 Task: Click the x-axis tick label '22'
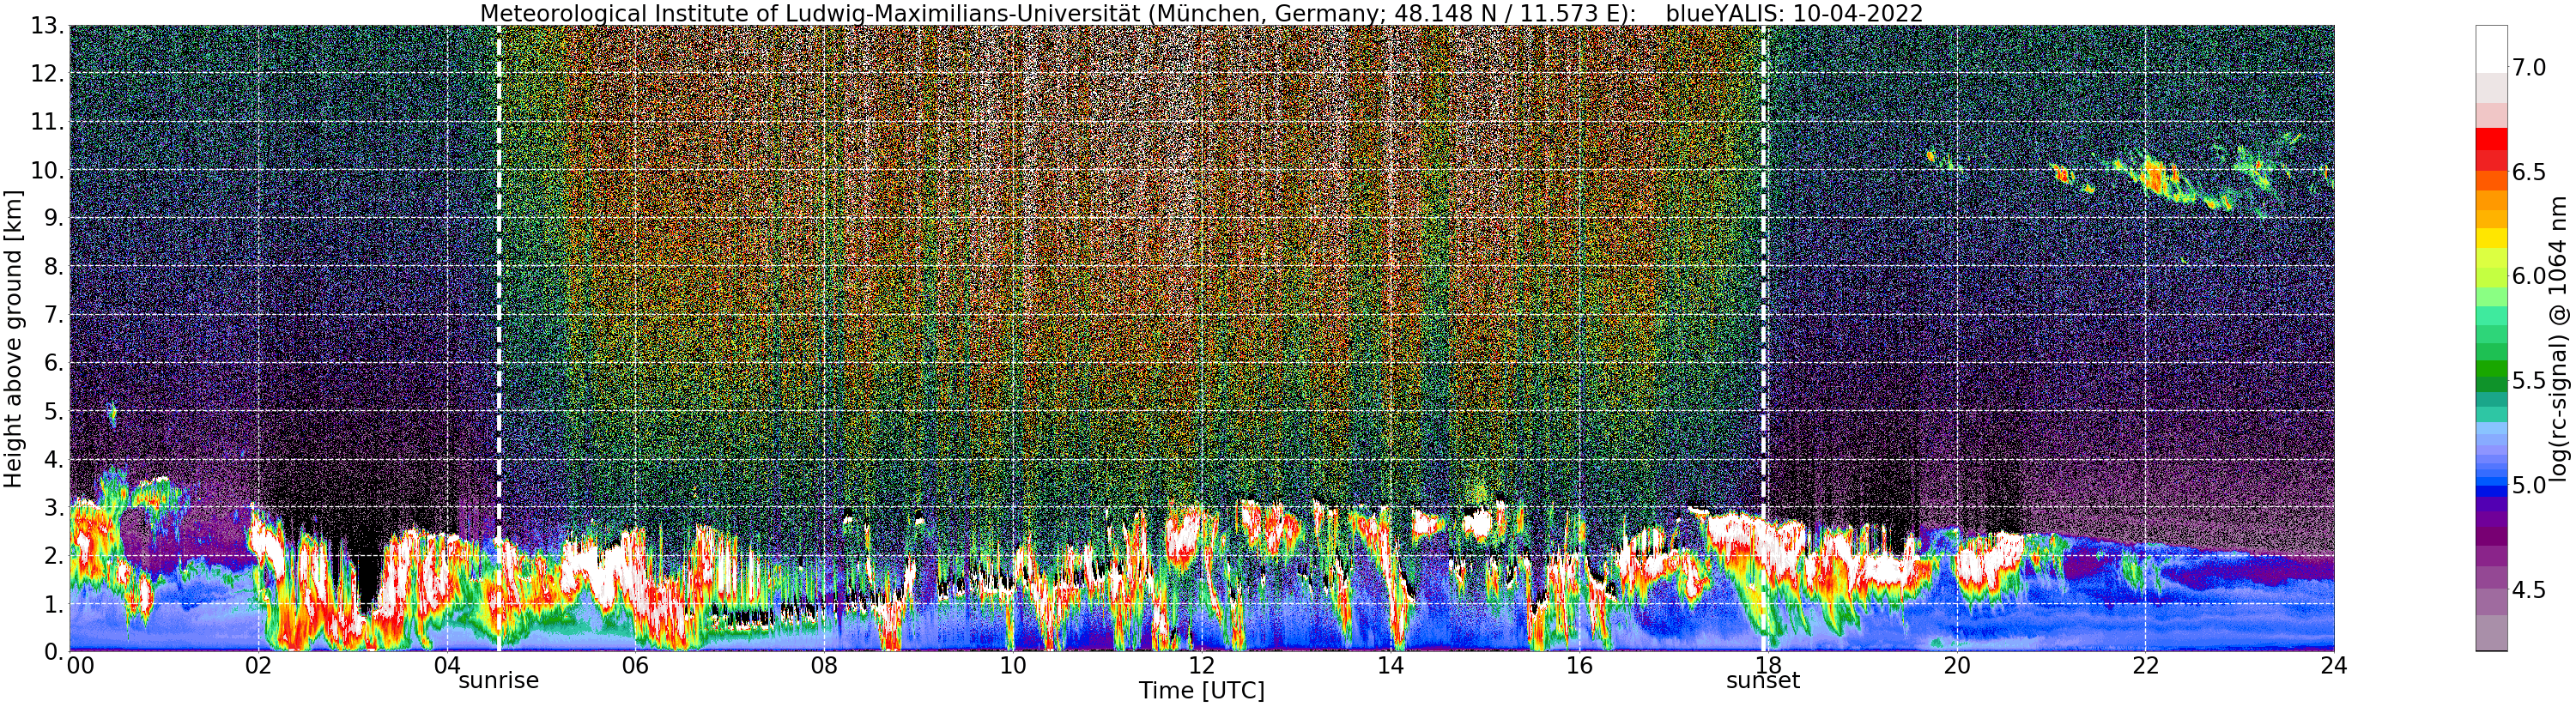[2146, 666]
